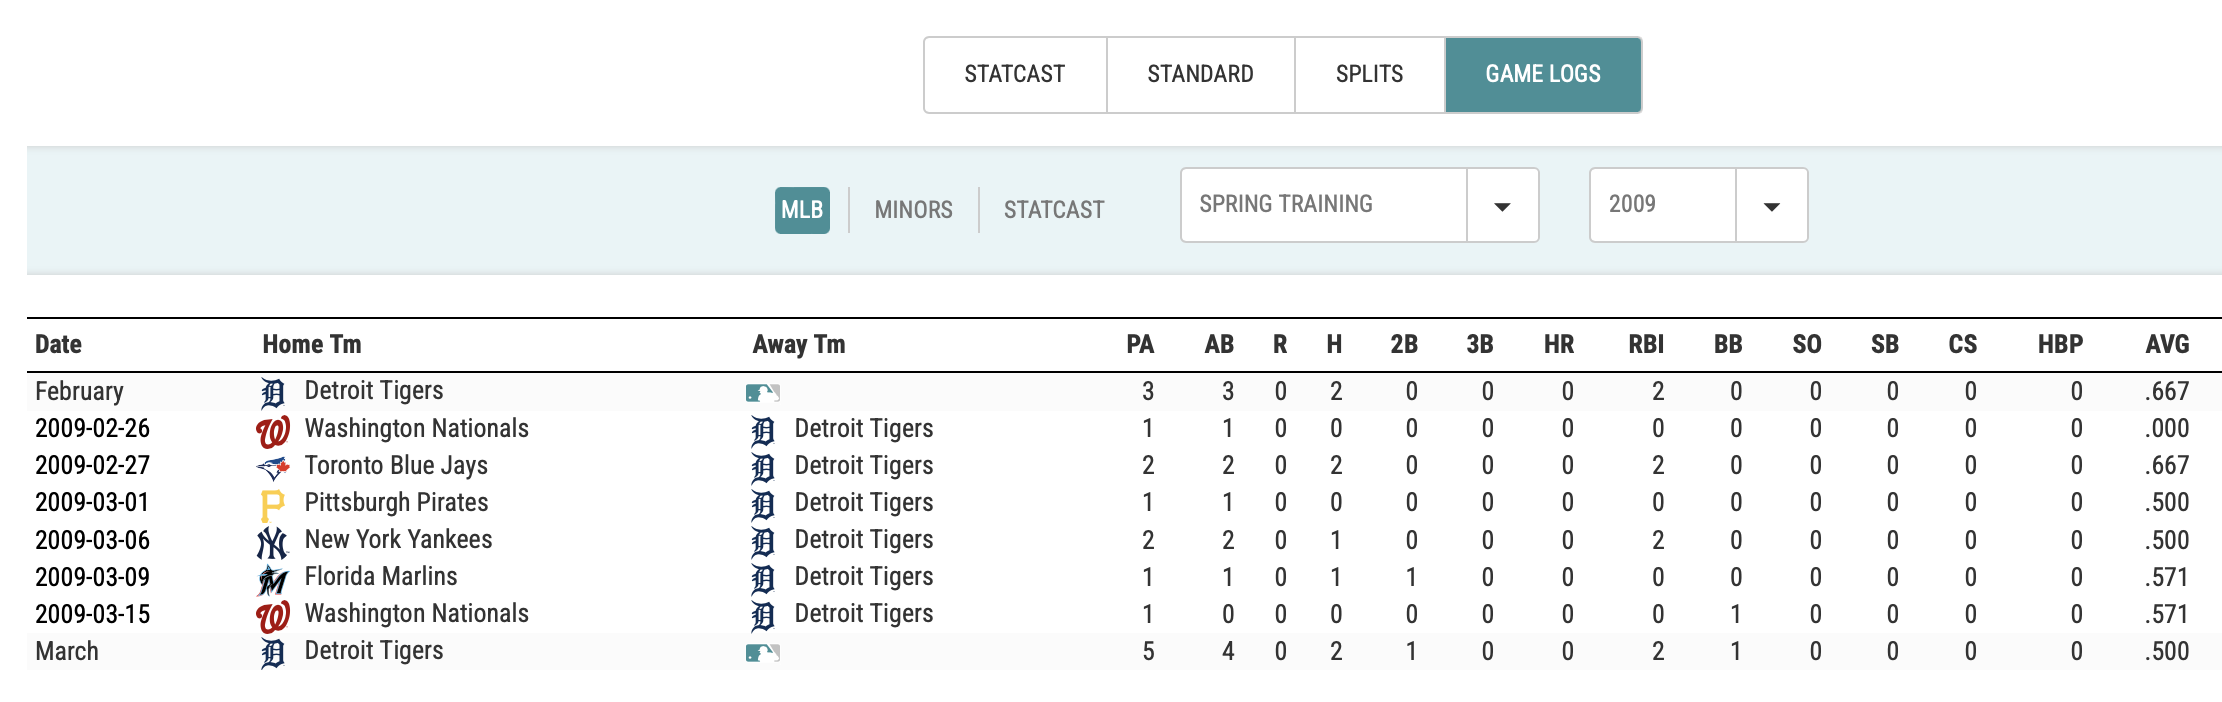Click the Pittsburgh Pirates logo icon
Image resolution: width=2222 pixels, height=702 pixels.
[272, 504]
